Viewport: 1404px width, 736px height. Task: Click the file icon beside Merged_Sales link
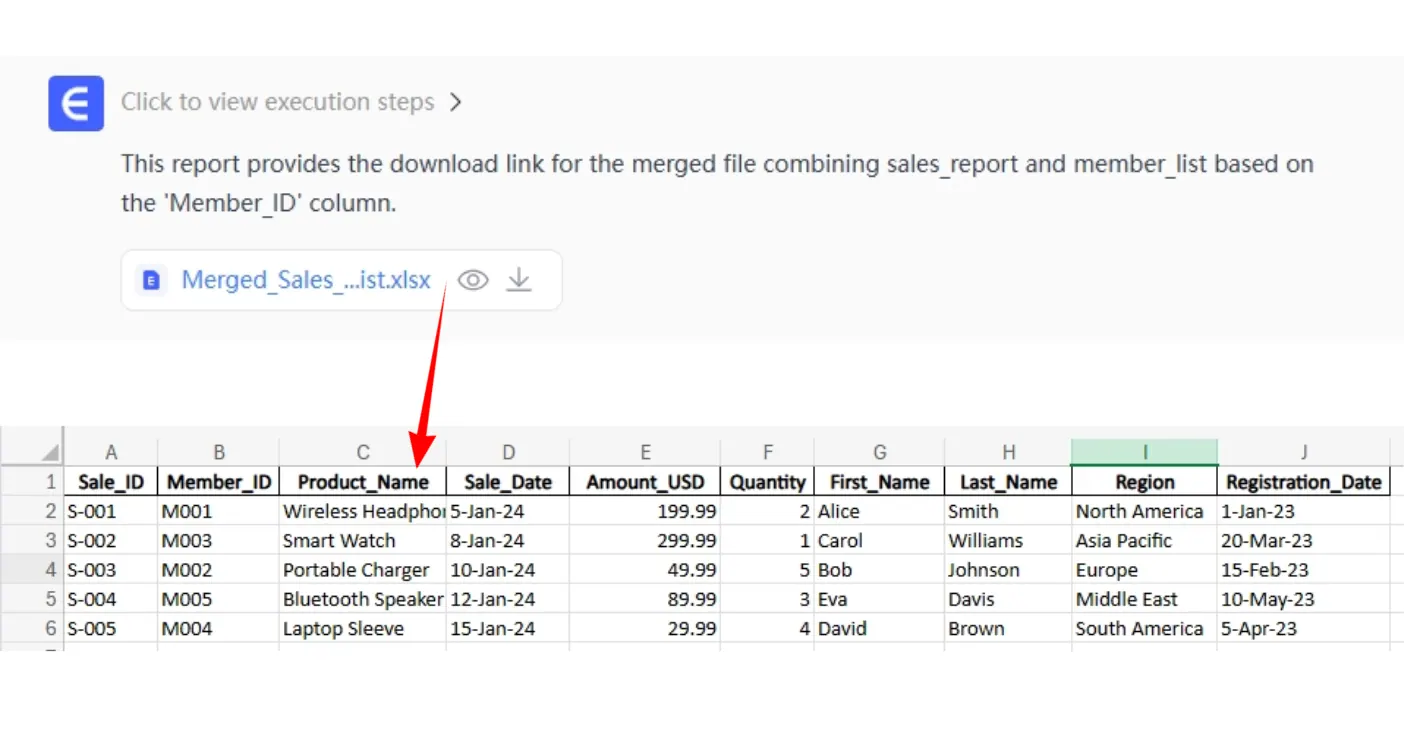(151, 280)
